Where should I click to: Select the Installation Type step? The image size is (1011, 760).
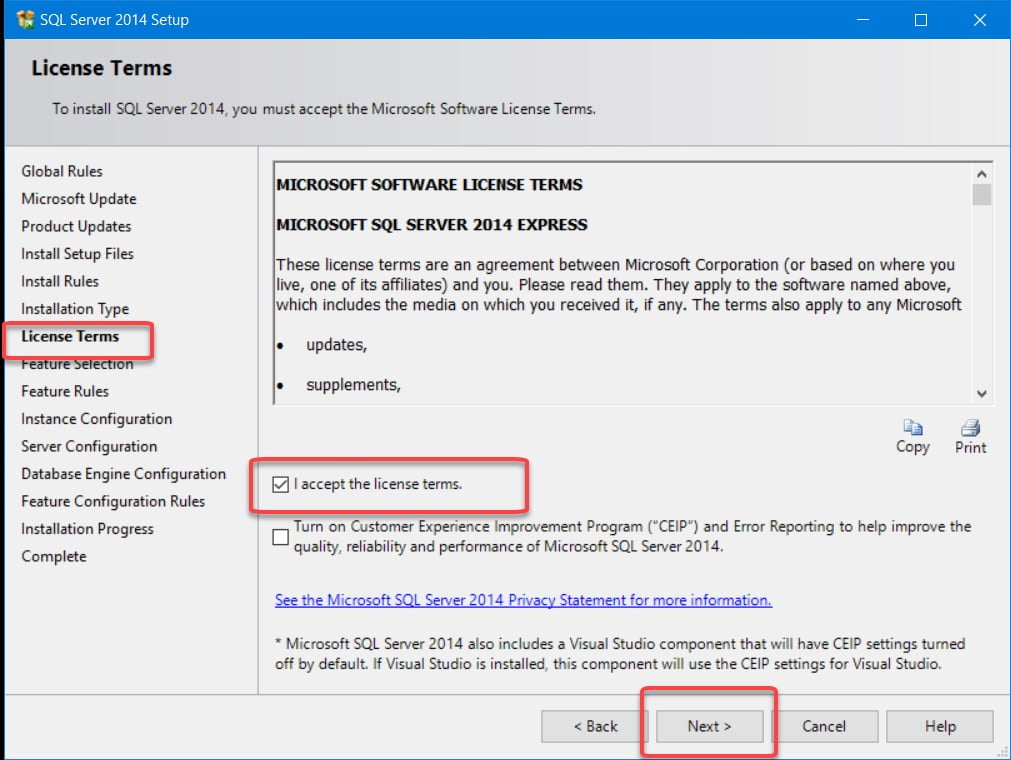coord(75,309)
